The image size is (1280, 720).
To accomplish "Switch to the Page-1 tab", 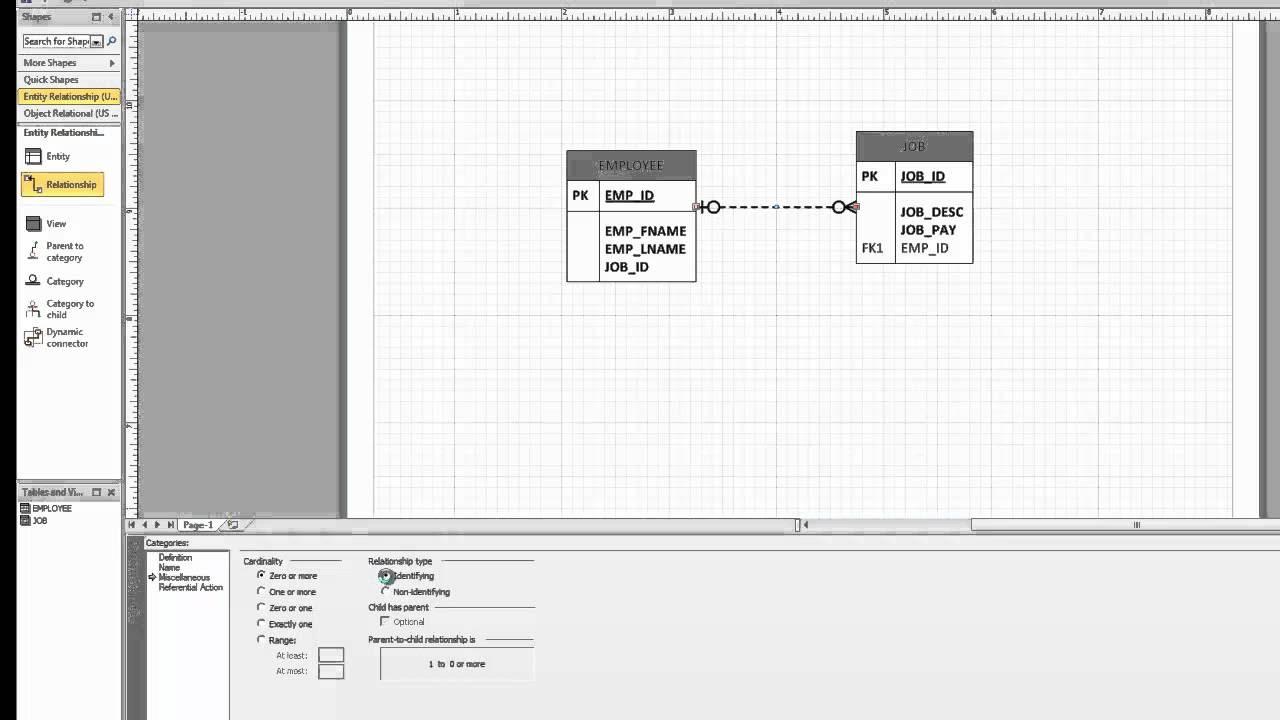I will pos(197,525).
